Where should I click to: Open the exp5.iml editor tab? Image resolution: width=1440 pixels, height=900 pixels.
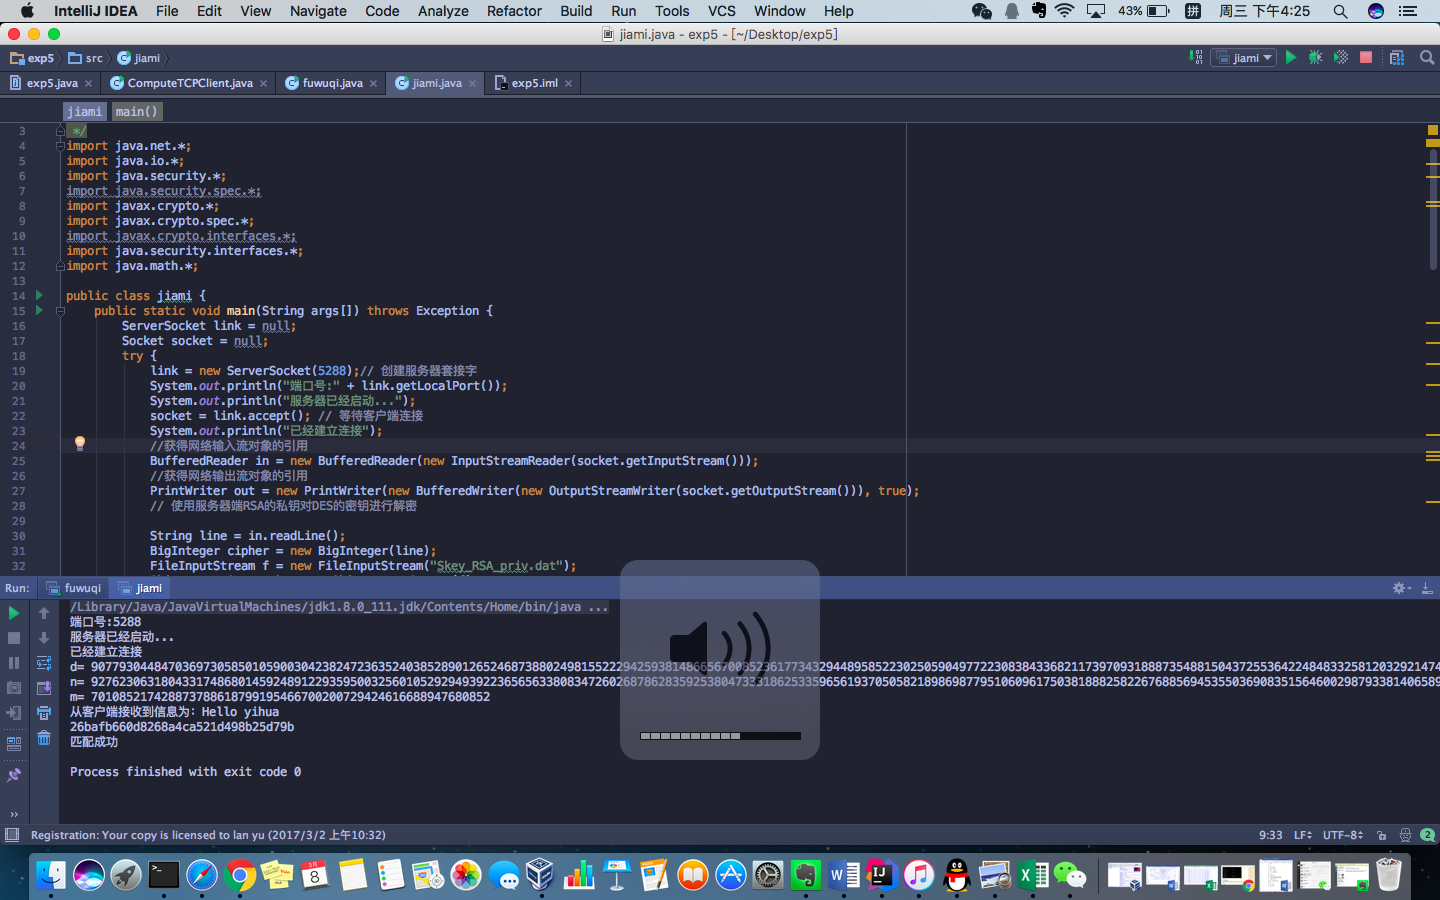[x=533, y=83]
